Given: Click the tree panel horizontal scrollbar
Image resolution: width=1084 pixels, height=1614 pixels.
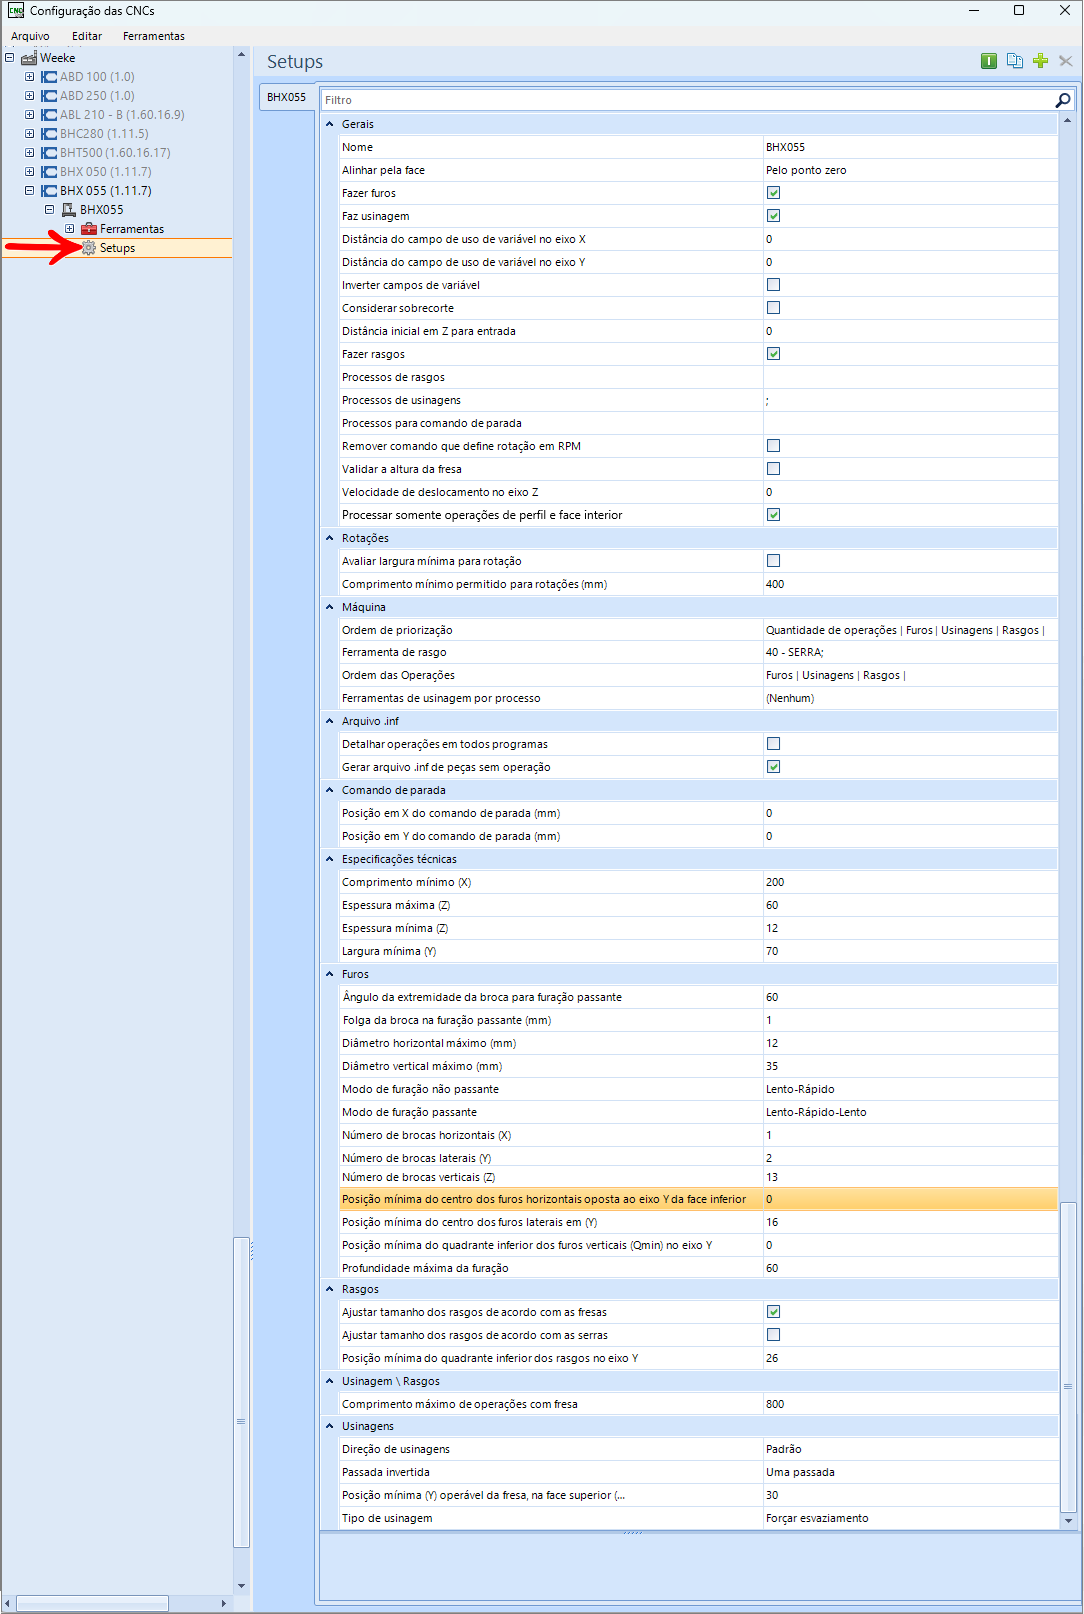Looking at the screenshot, I should point(92,1603).
